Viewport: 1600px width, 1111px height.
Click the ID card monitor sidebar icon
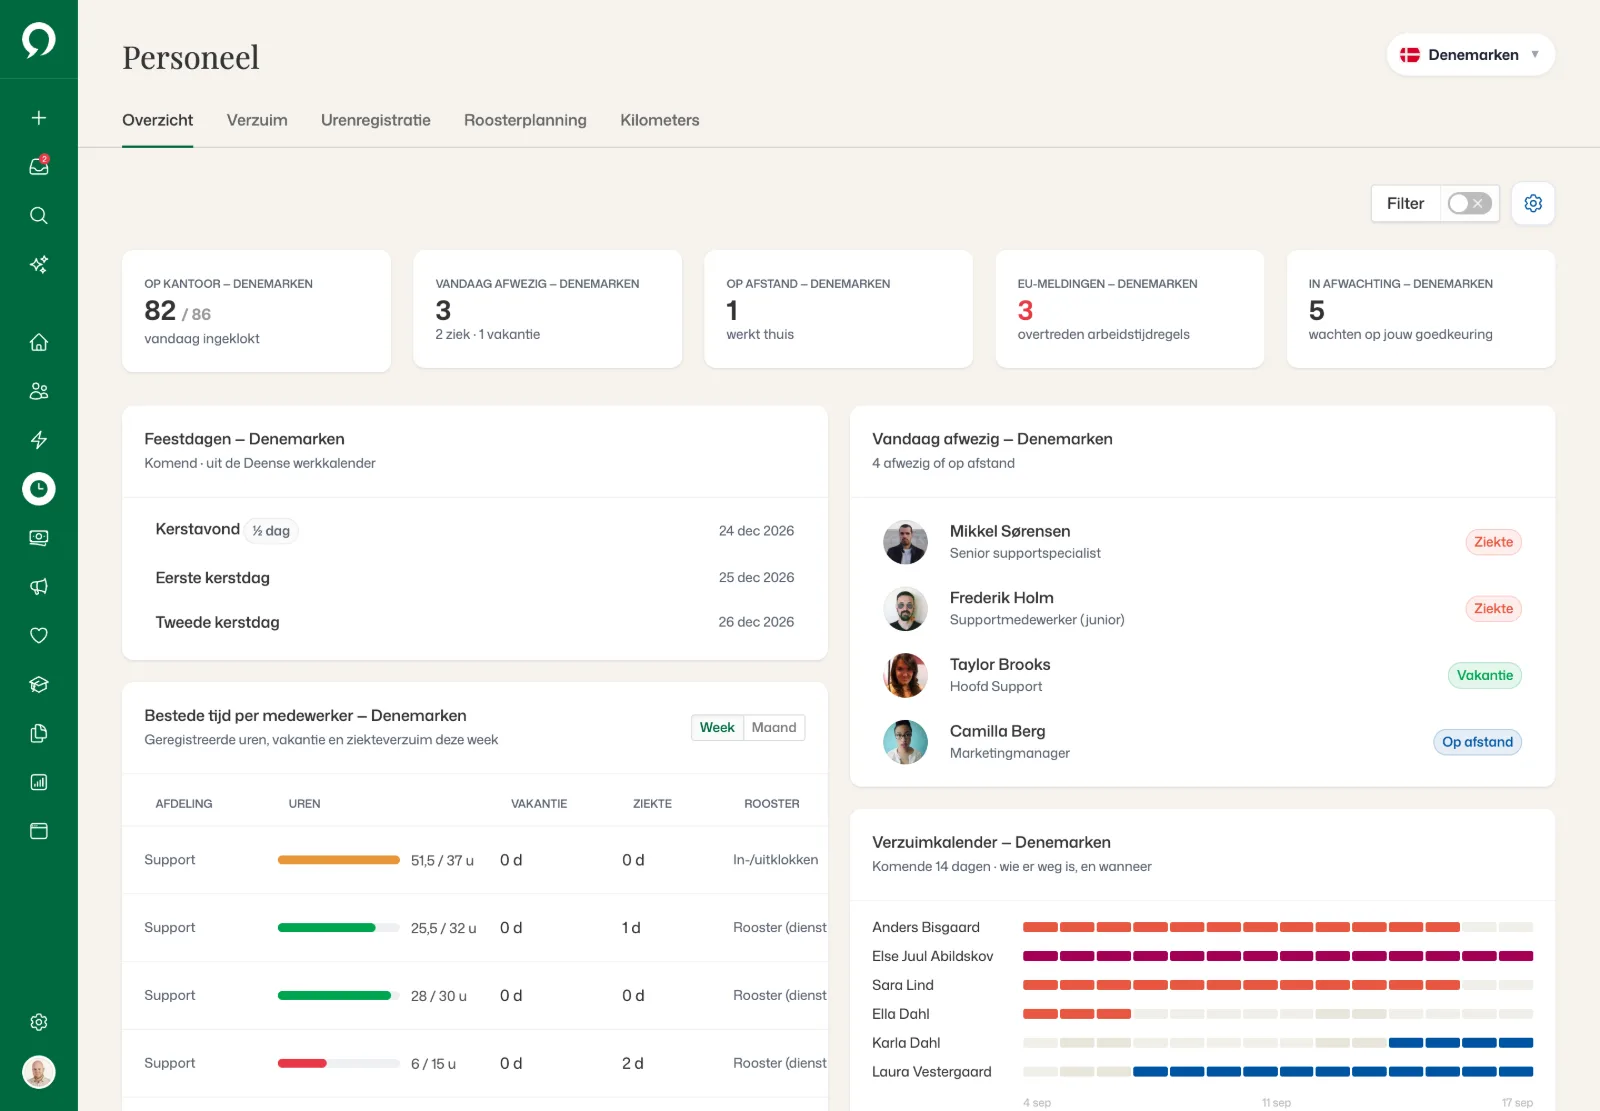39,538
